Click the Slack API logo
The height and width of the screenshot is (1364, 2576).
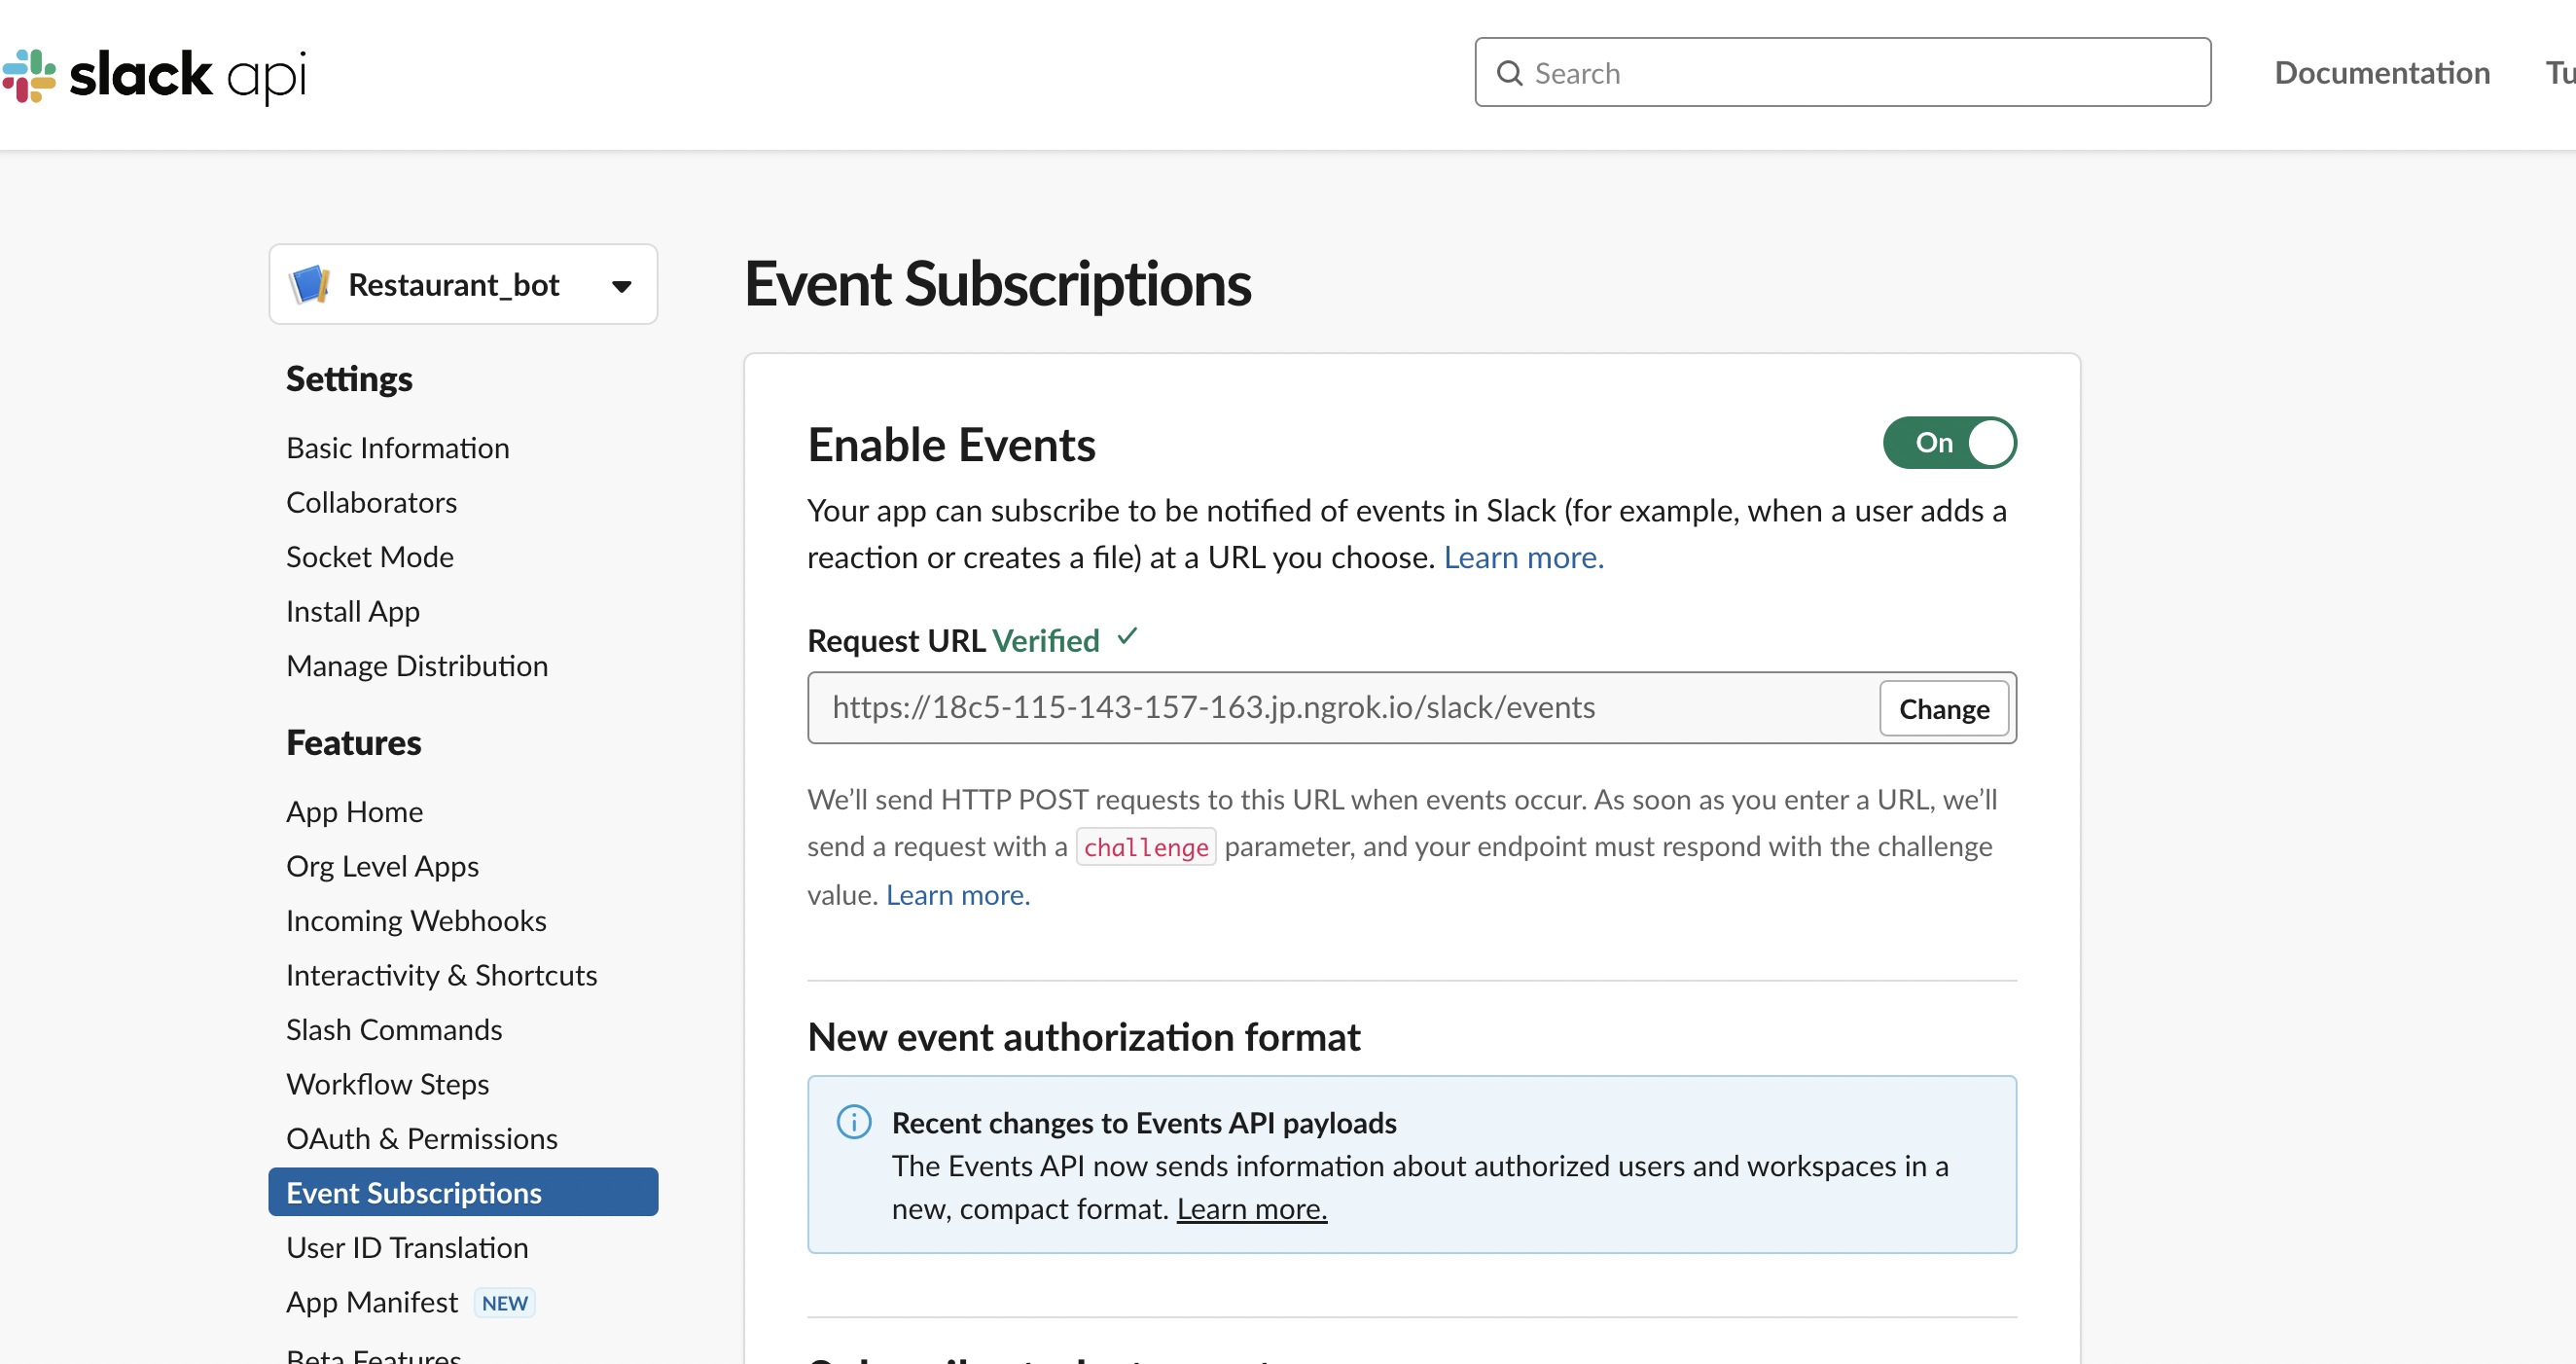click(155, 75)
